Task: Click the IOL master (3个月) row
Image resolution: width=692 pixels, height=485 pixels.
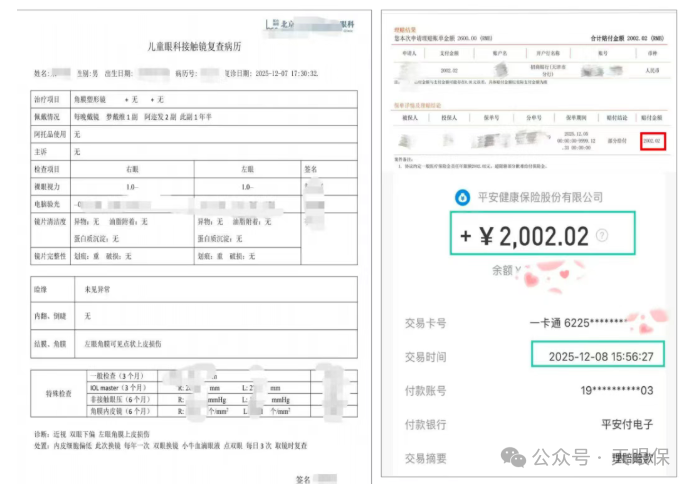Action: 130,385
